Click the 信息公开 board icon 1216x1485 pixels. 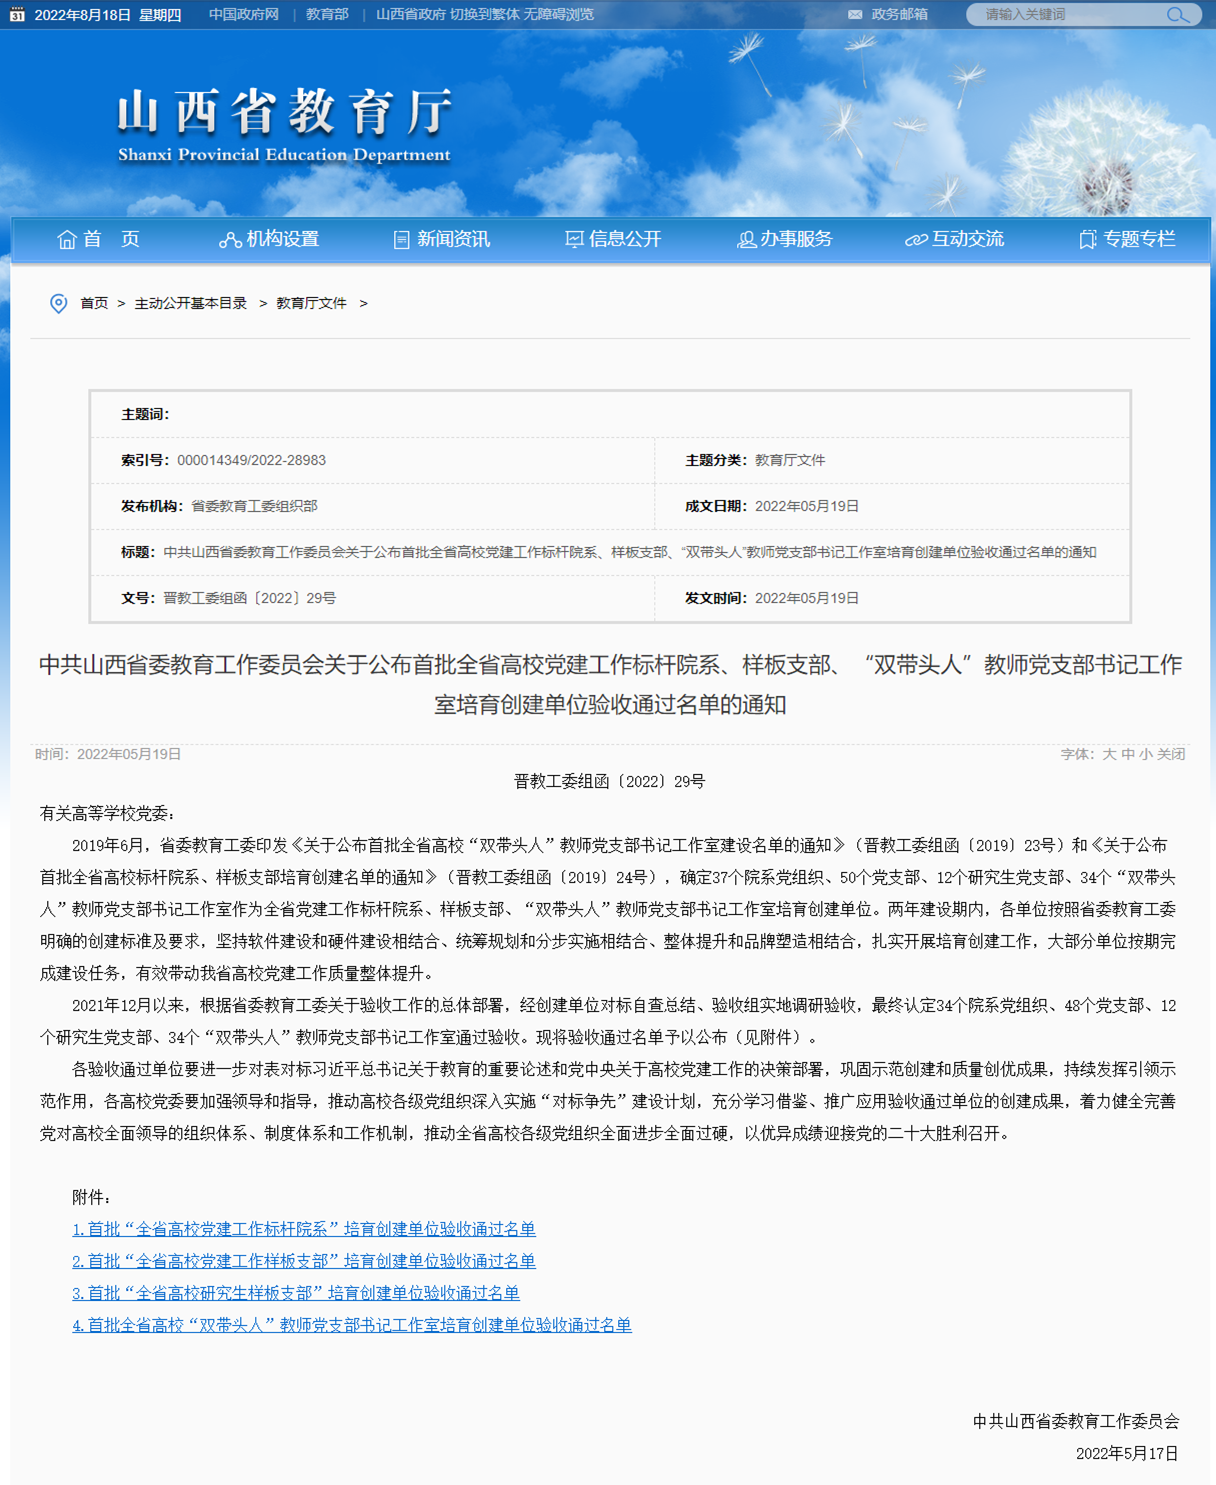point(574,240)
